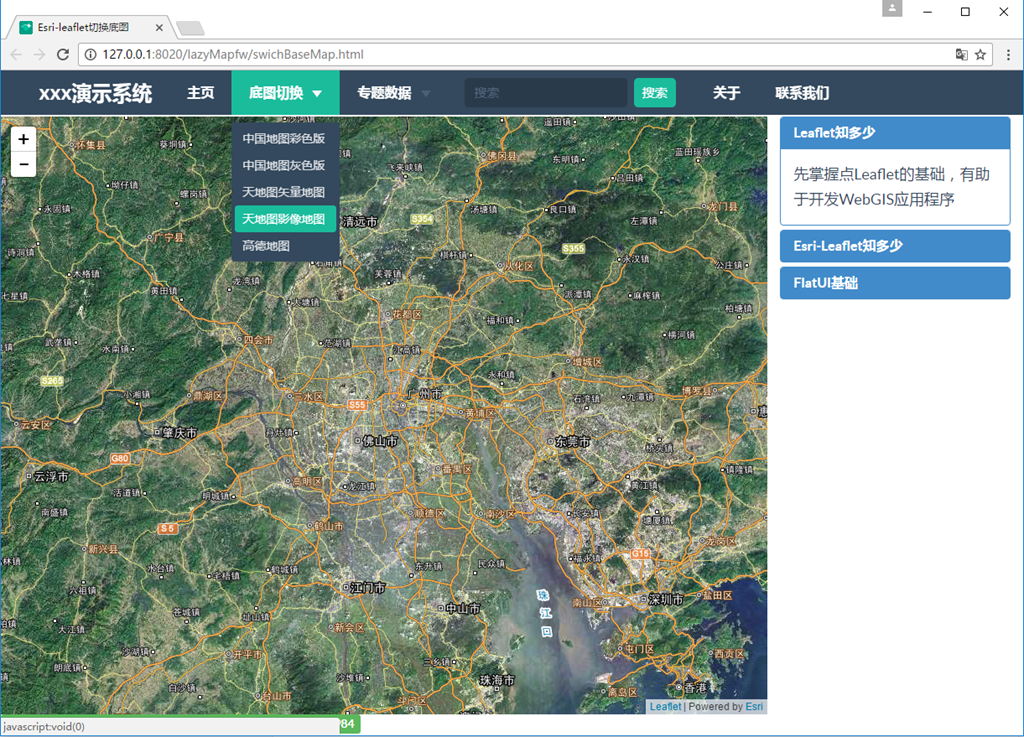Click the 佛山市 label on map
This screenshot has width=1024, height=737.
(x=380, y=441)
